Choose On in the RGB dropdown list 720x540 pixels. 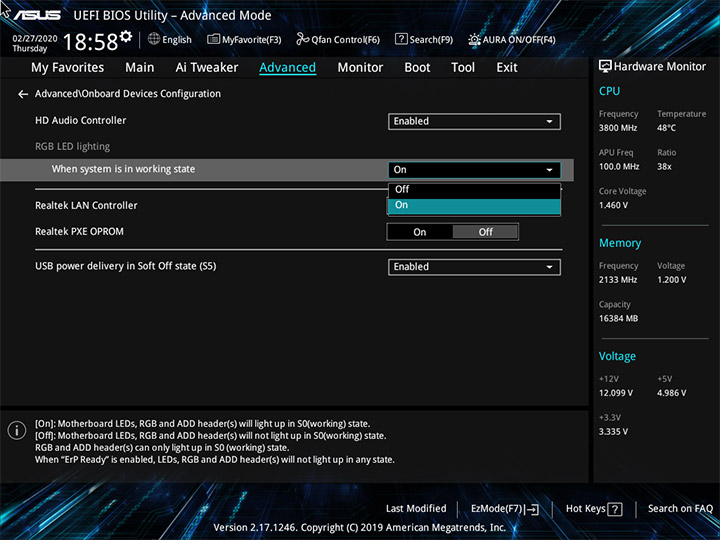[474, 205]
